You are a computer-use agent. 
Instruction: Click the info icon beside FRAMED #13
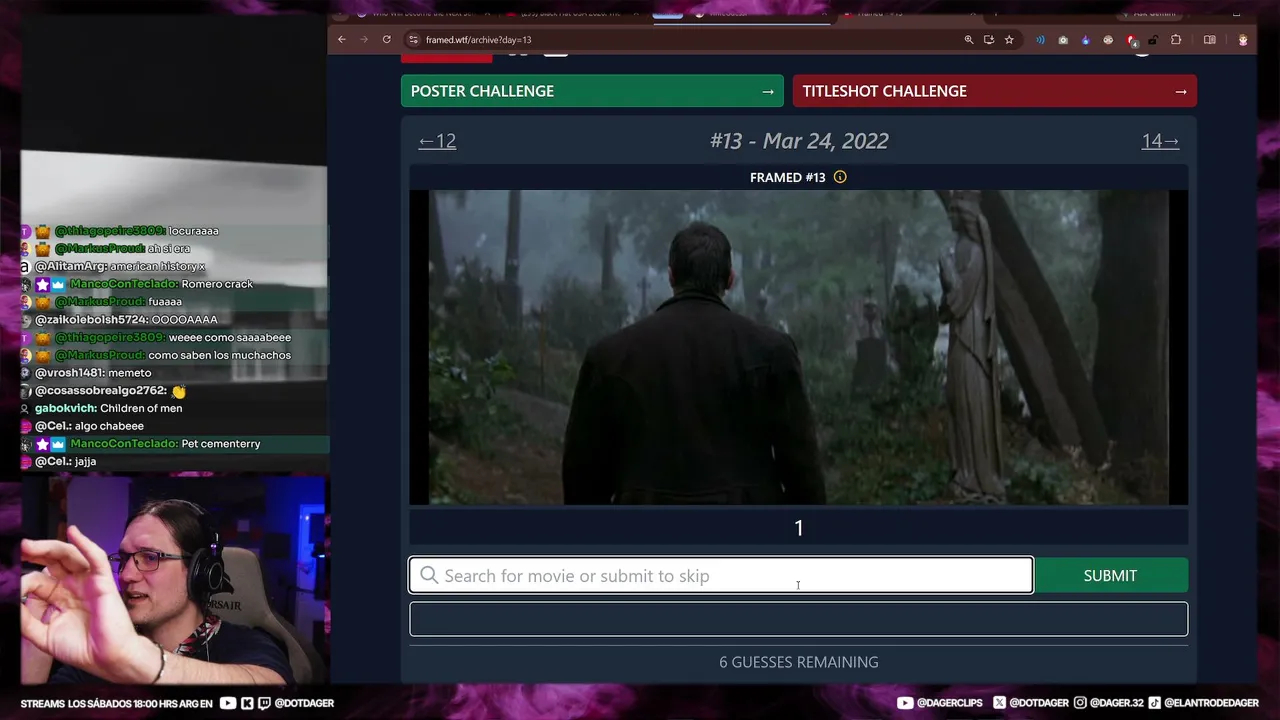tap(840, 177)
